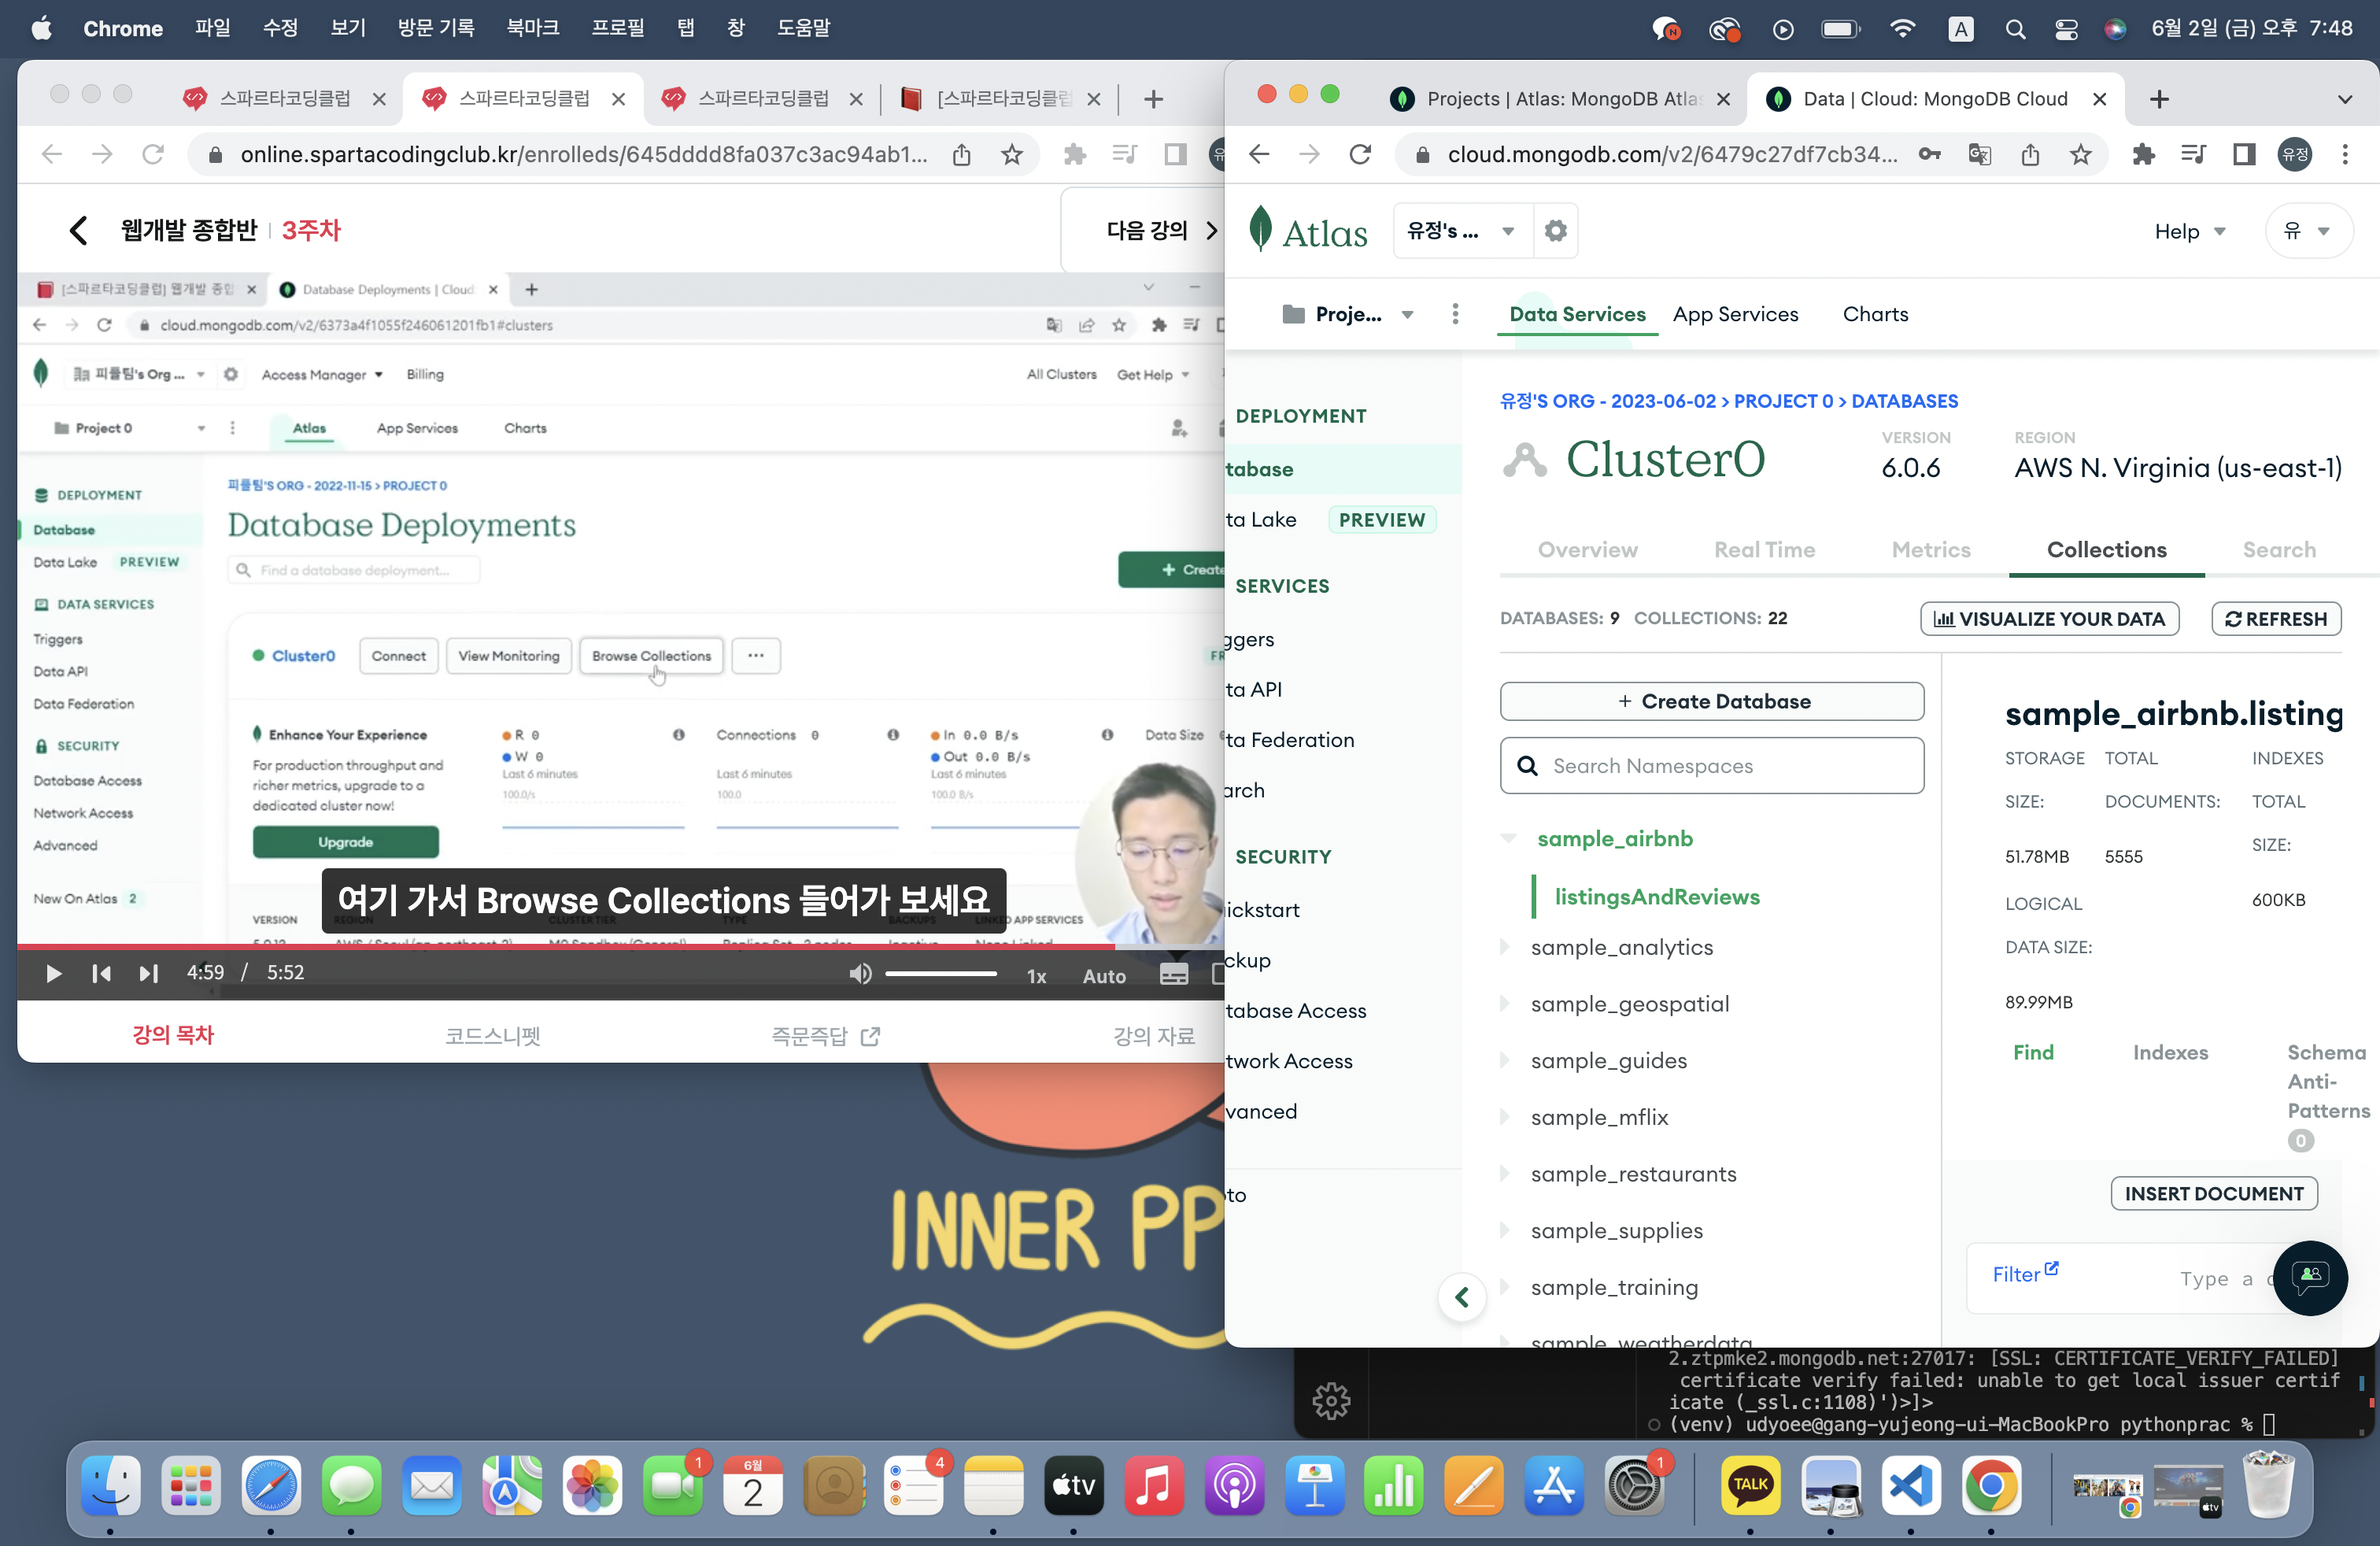This screenshot has width=2380, height=1546.
Task: Open the cluster Overview tab
Action: coord(1587,549)
